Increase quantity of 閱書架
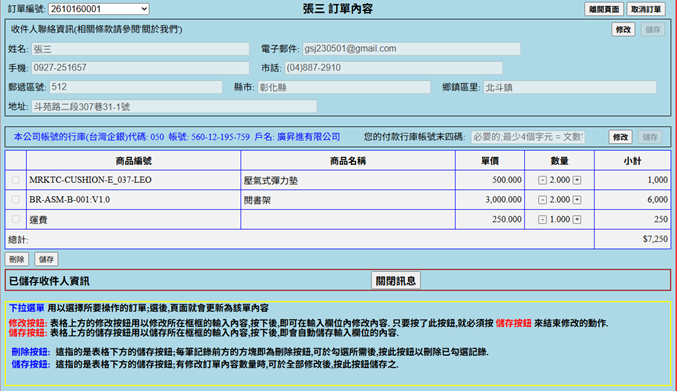The height and width of the screenshot is (391, 677). tap(577, 200)
